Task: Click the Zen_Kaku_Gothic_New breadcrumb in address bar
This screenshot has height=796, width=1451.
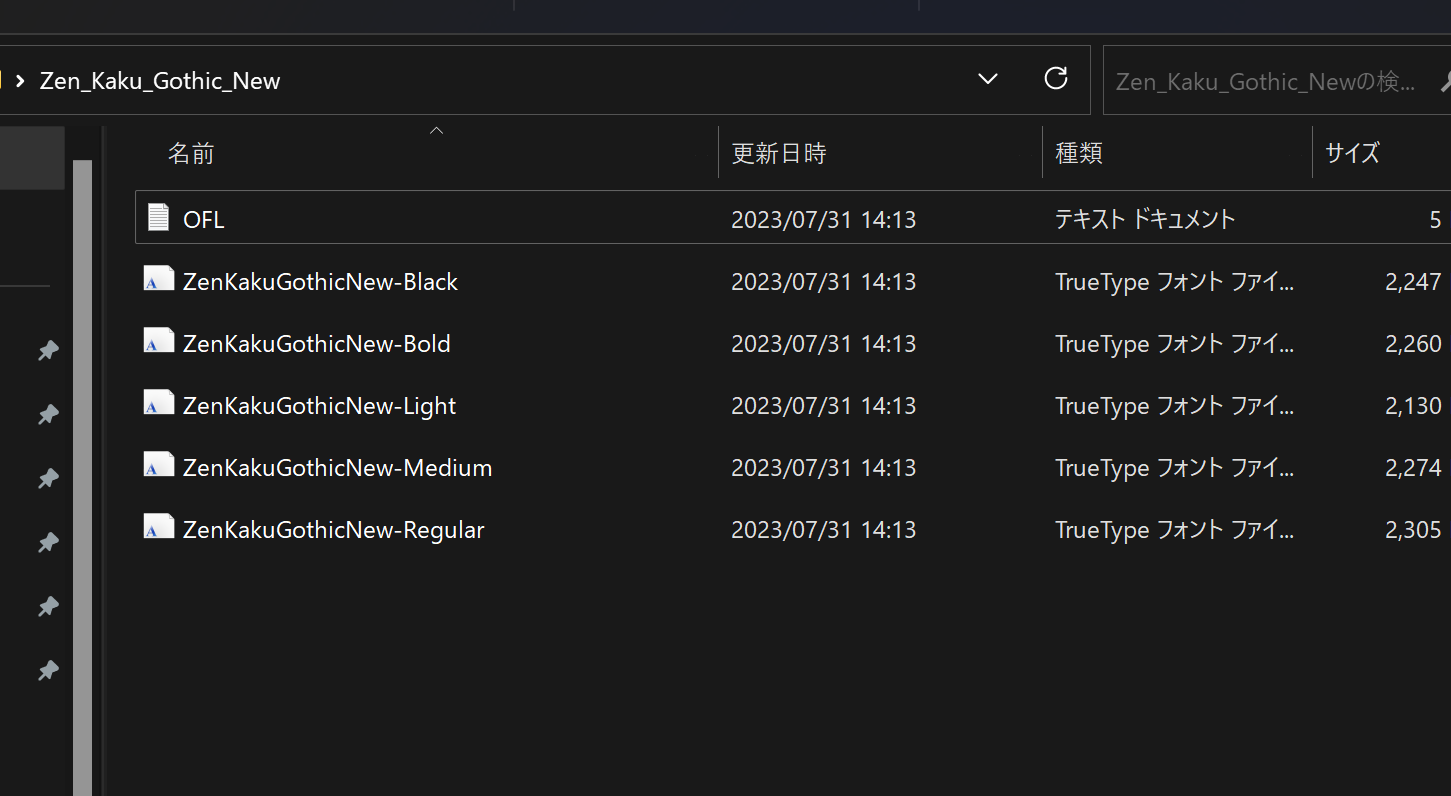Action: click(160, 81)
